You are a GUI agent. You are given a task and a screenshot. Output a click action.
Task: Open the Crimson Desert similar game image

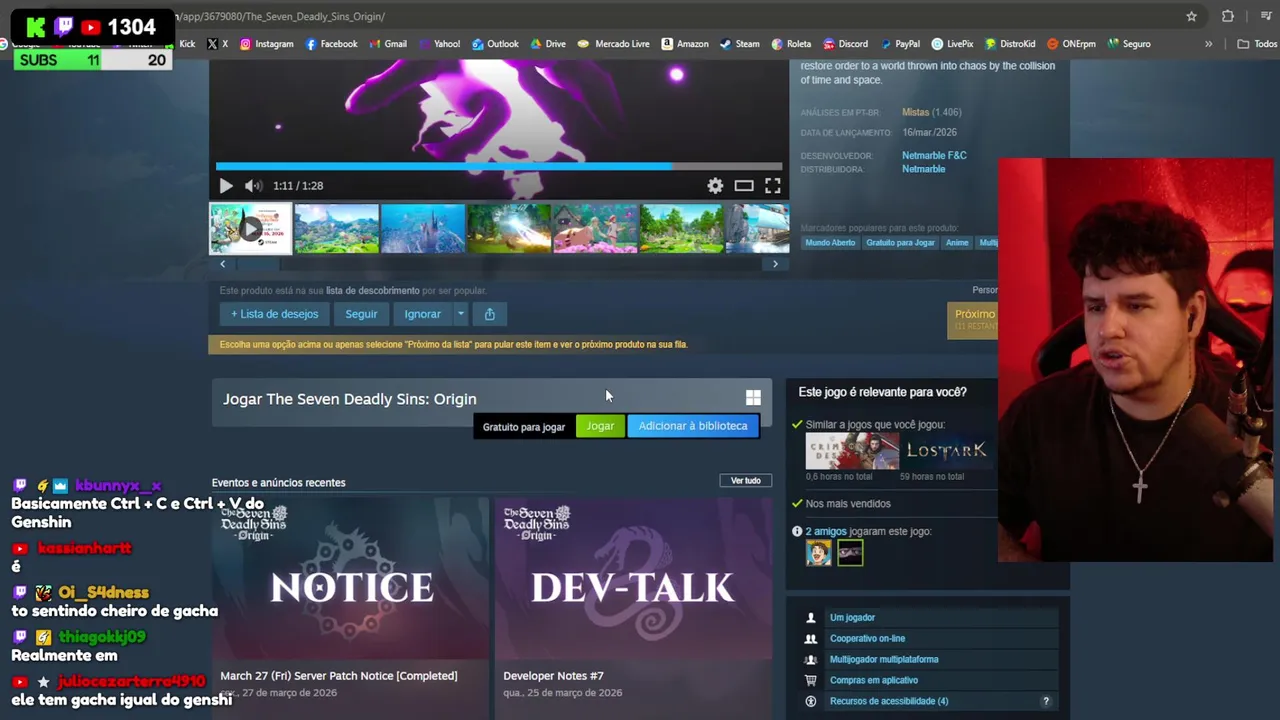[x=852, y=451]
